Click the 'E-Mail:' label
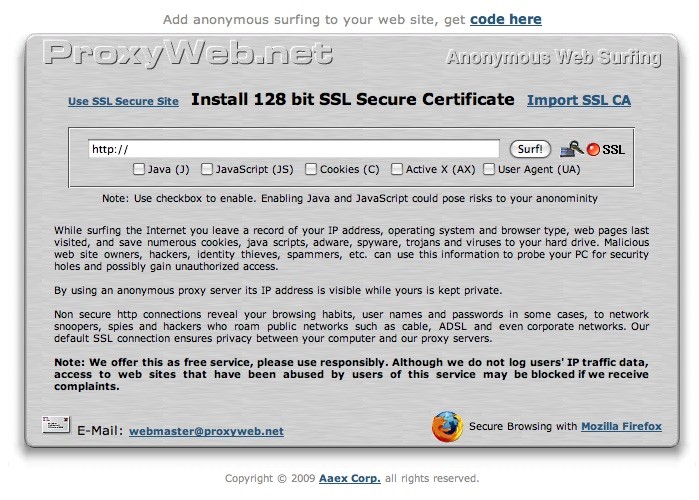The height and width of the screenshot is (500, 699). 100,431
